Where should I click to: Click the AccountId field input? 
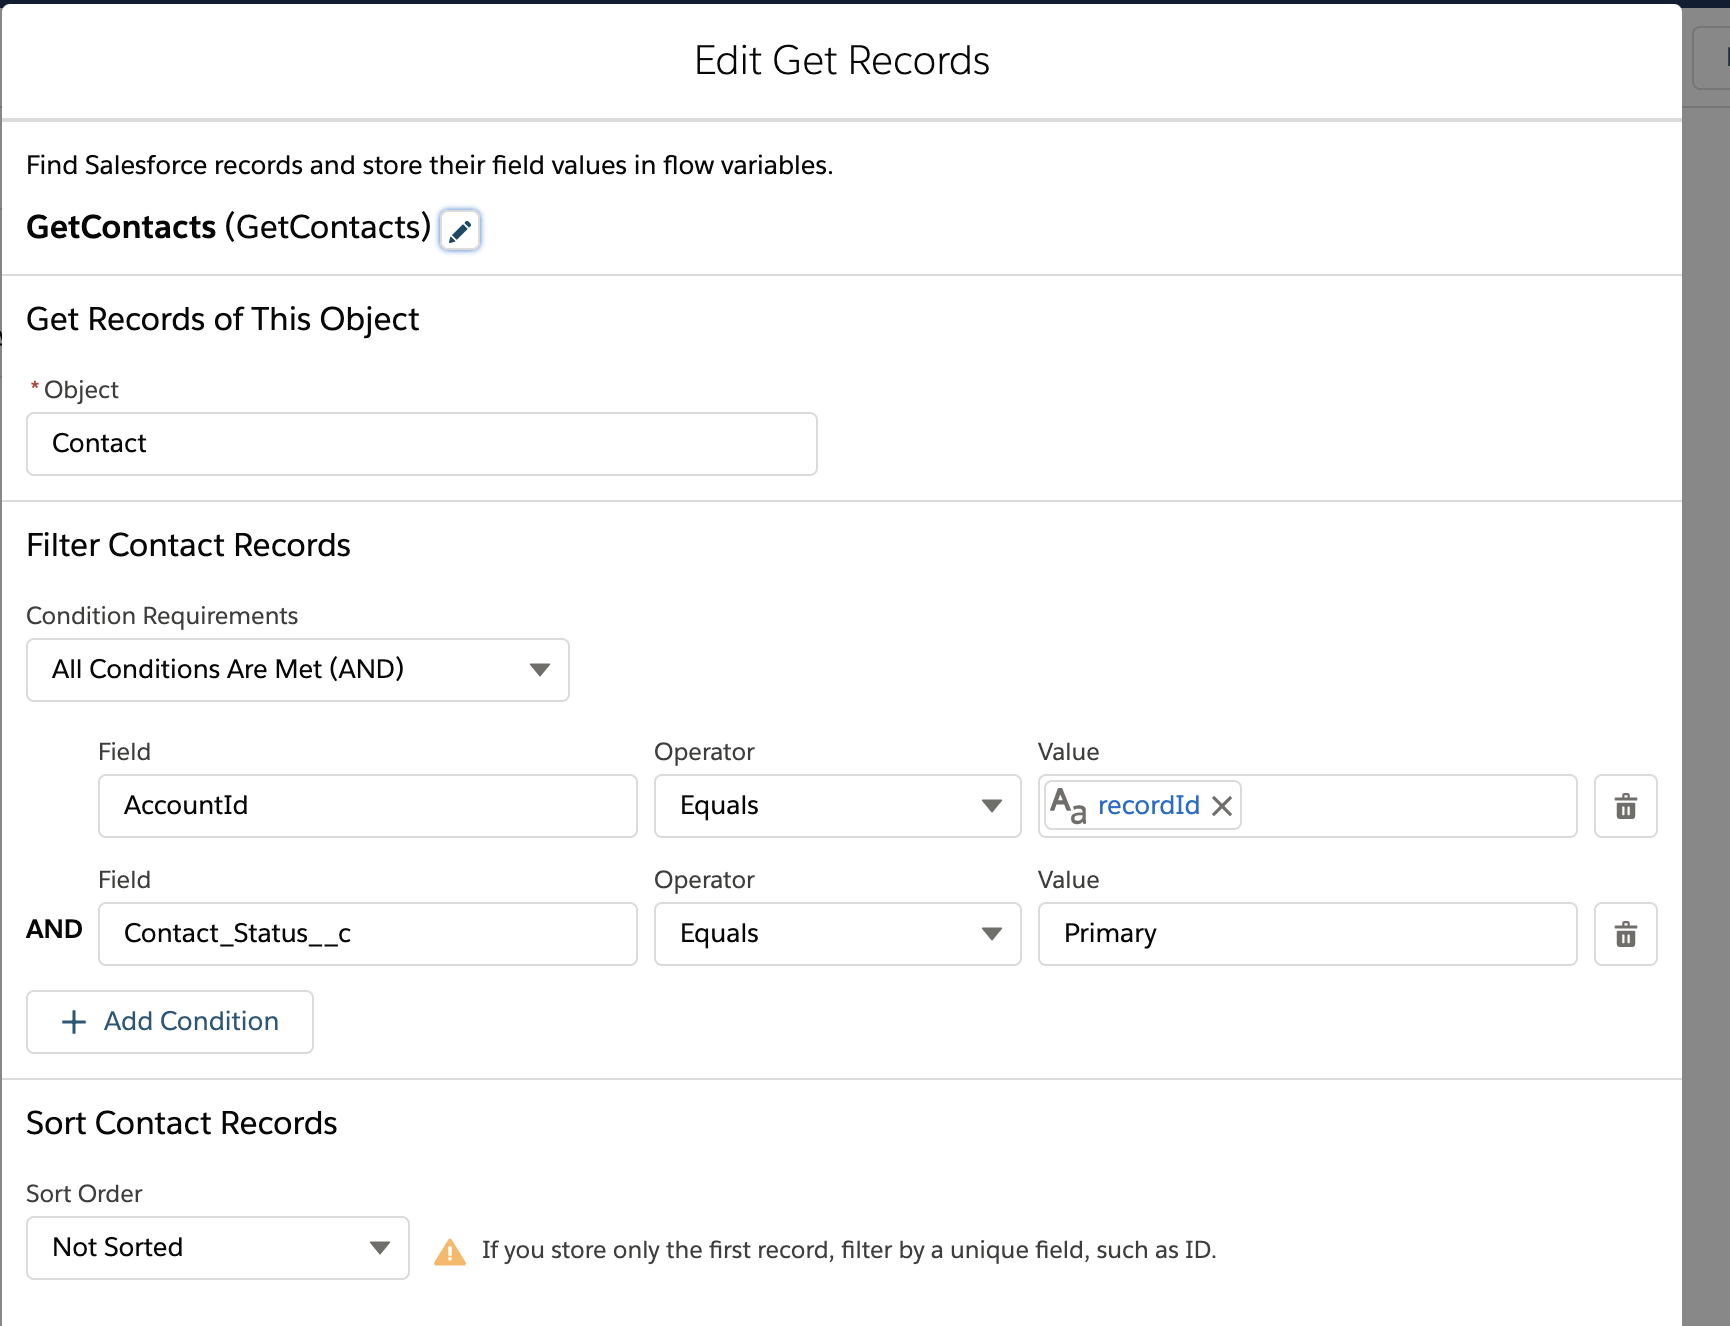[x=367, y=806]
